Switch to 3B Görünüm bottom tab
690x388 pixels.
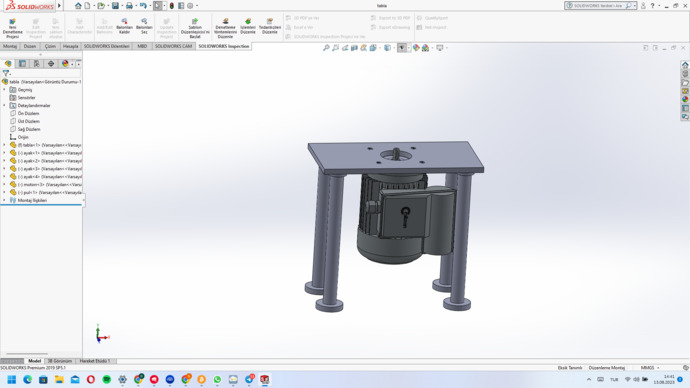pyautogui.click(x=59, y=361)
